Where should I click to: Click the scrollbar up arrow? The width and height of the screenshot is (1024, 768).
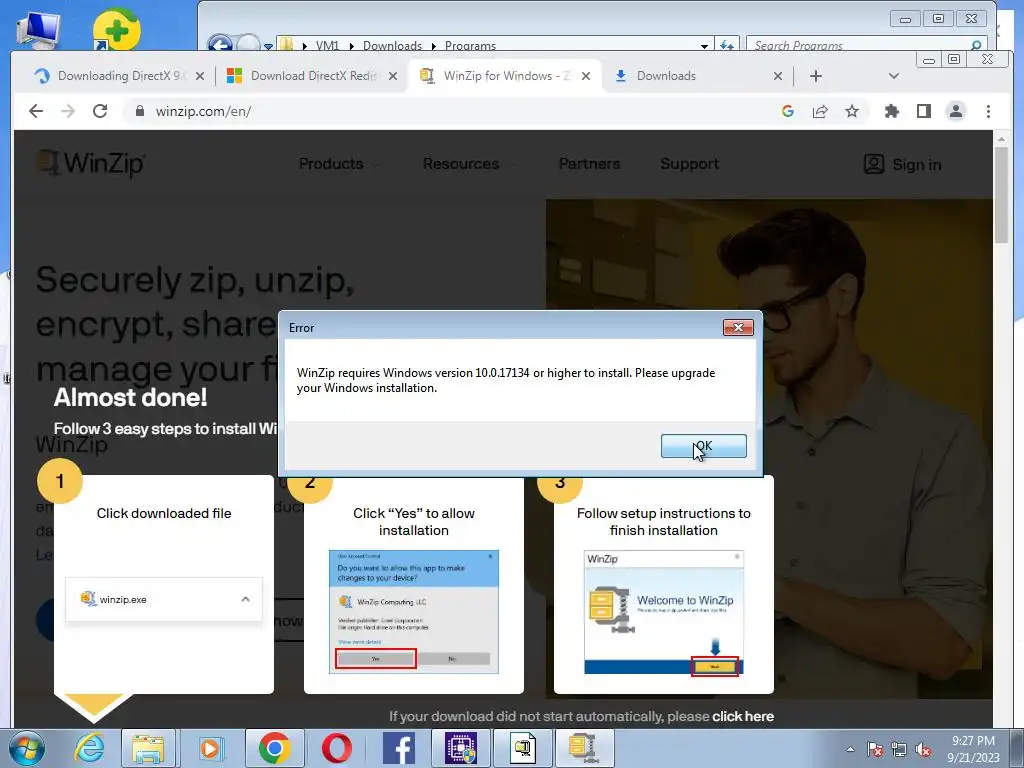pyautogui.click(x=1001, y=139)
